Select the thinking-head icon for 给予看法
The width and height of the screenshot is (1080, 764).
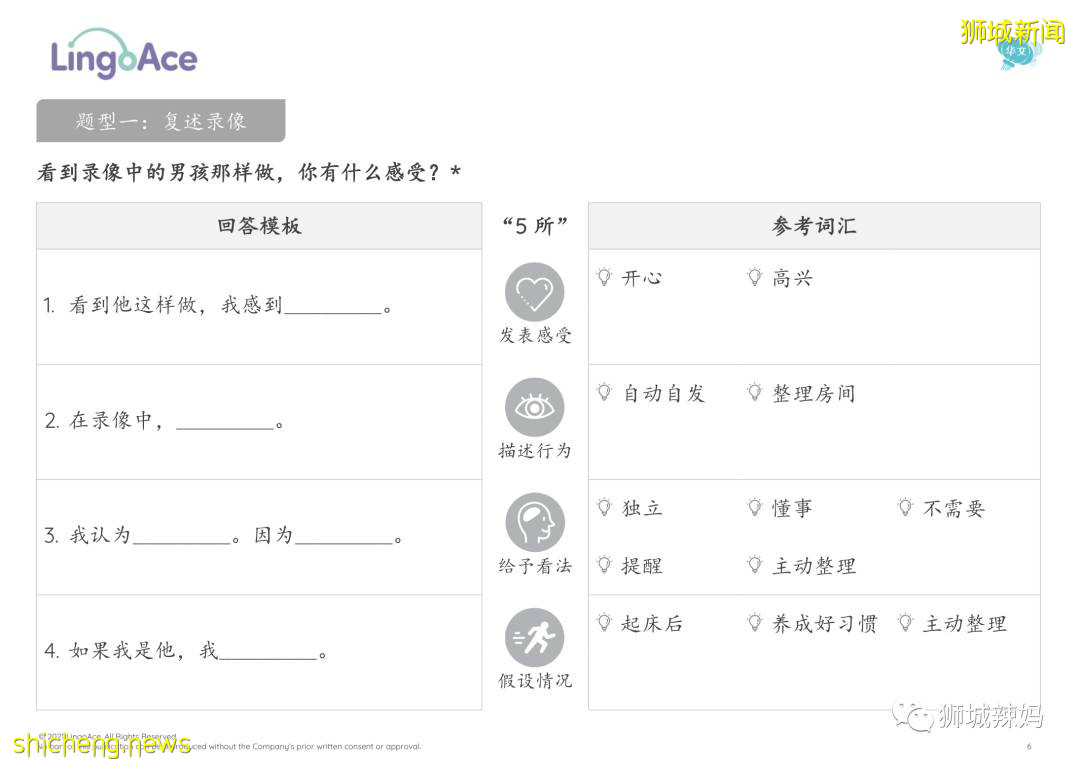[534, 522]
